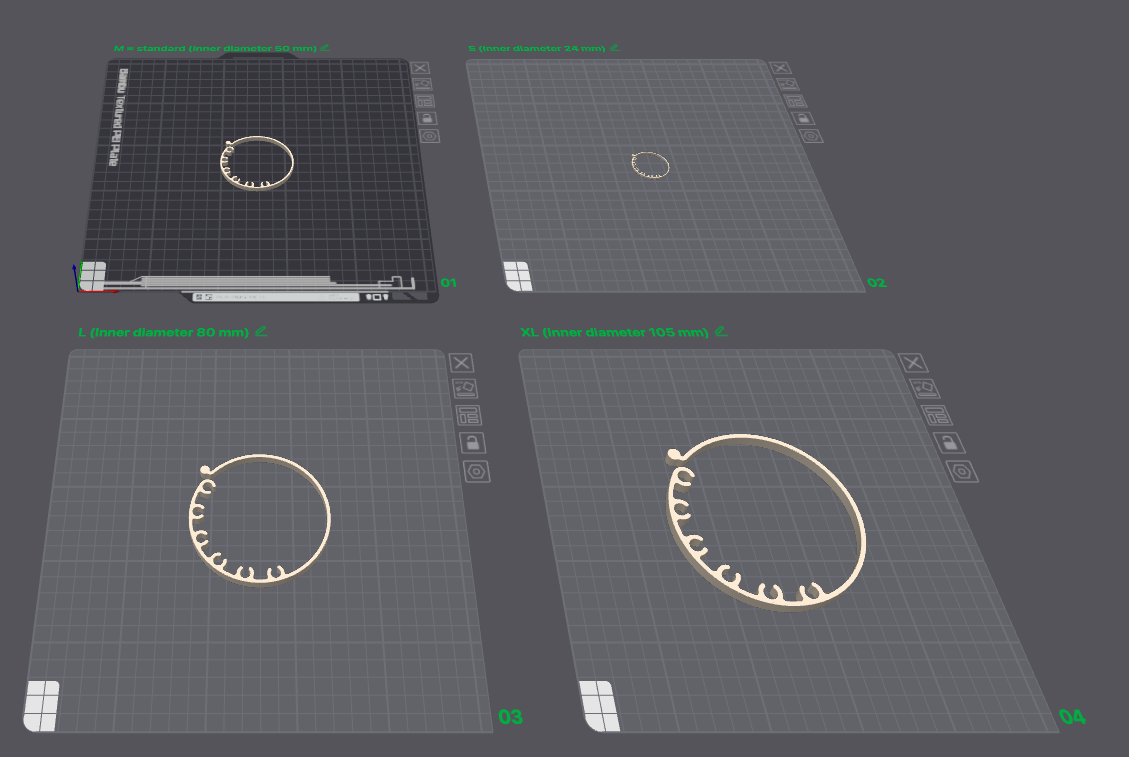Open plate settings for plate 04
This screenshot has height=757, width=1129.
point(963,472)
